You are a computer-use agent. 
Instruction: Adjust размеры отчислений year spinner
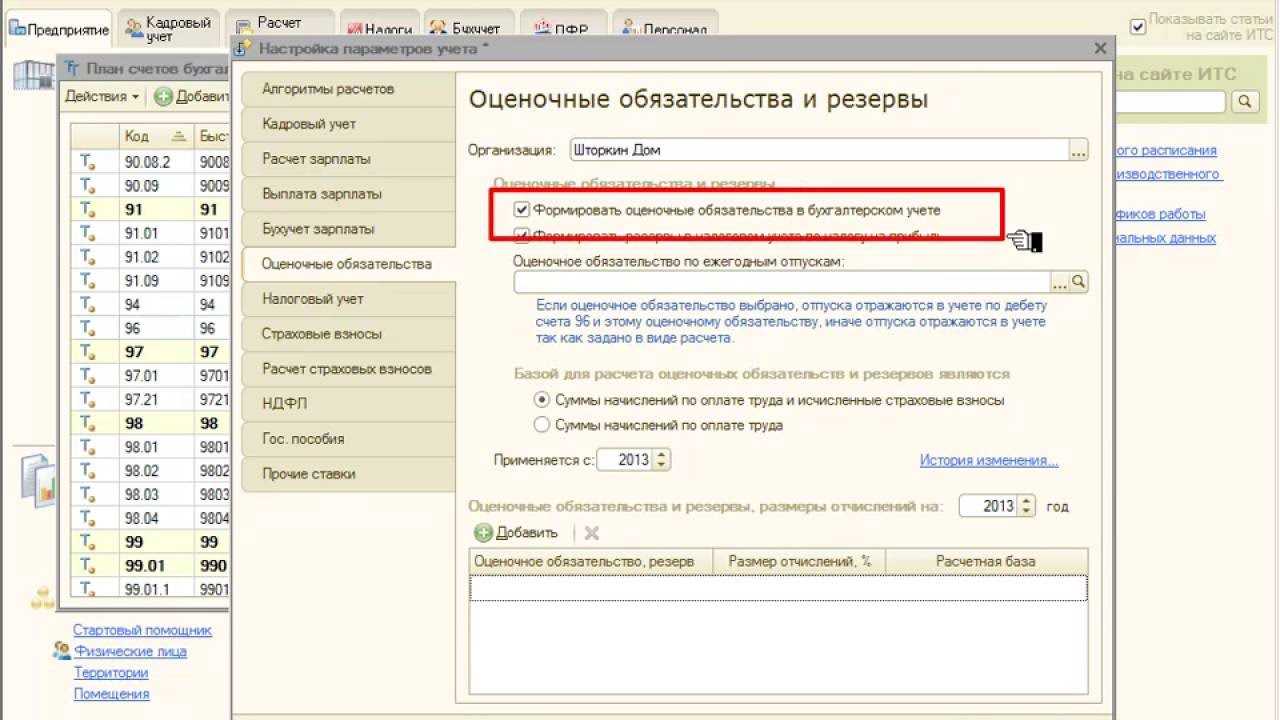(1027, 506)
